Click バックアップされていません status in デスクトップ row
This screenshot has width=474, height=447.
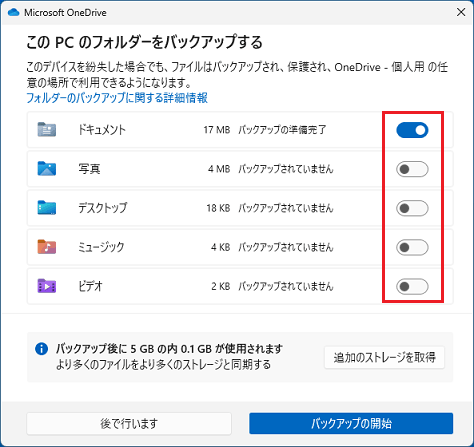point(286,208)
